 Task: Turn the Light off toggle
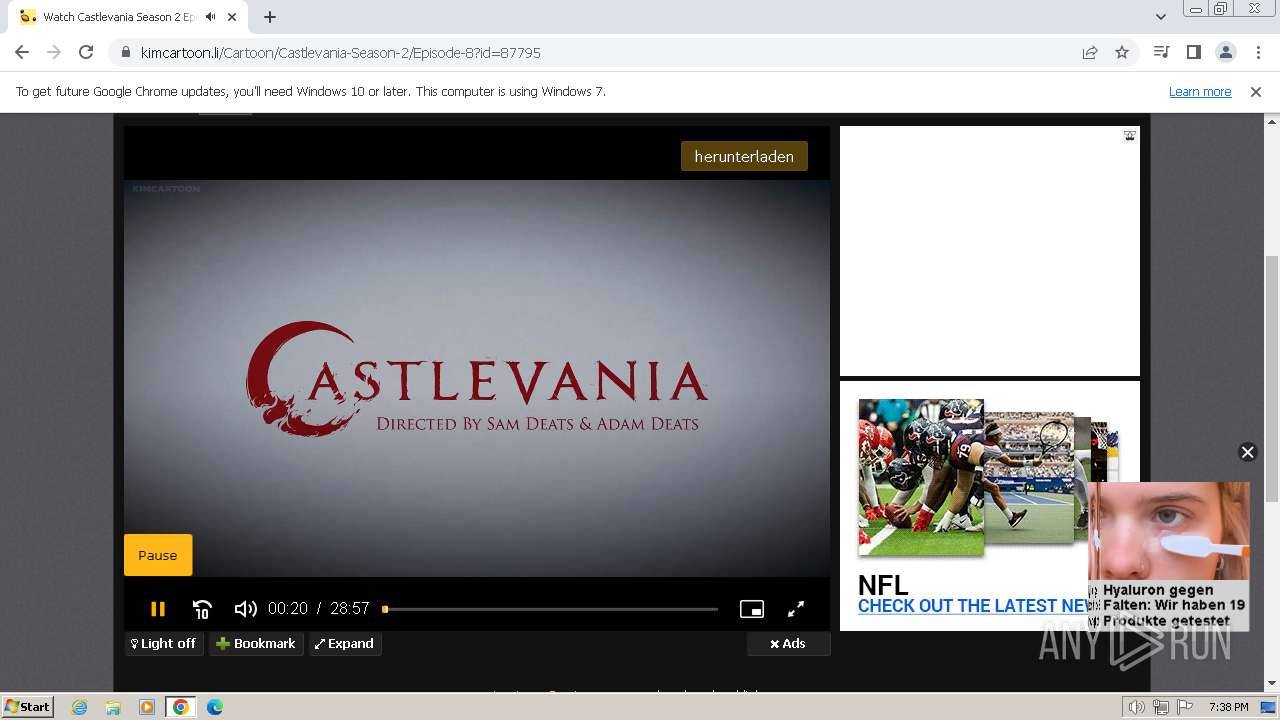click(x=164, y=643)
